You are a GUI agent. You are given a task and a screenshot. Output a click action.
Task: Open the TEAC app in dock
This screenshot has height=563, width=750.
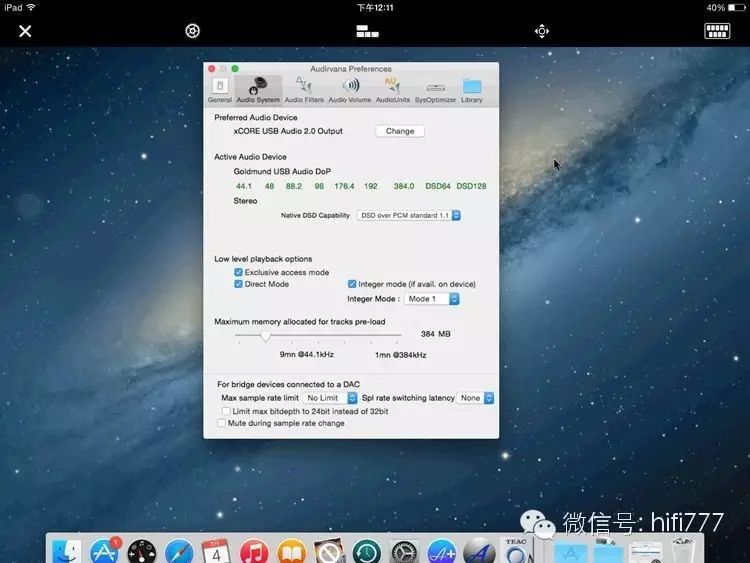516,550
